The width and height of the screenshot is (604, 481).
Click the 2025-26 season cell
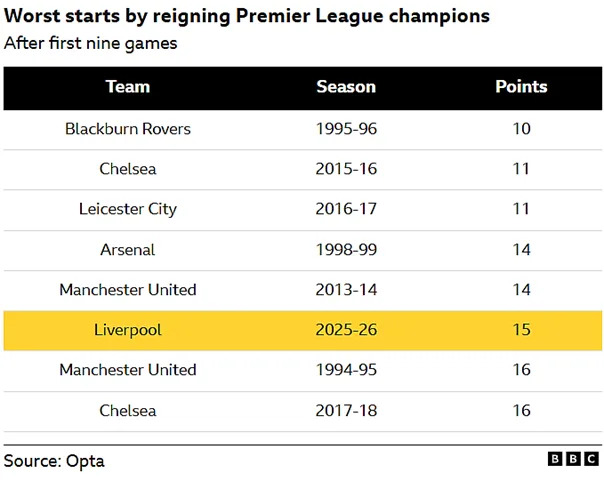click(346, 330)
